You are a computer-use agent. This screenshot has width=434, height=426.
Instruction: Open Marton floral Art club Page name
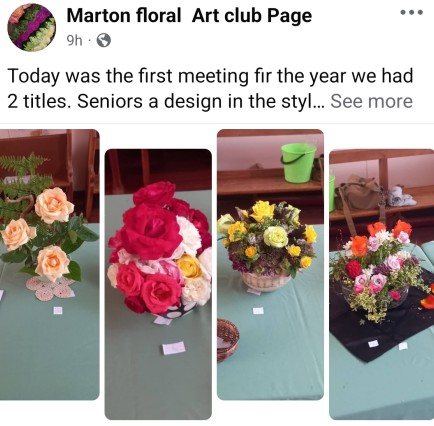189,16
